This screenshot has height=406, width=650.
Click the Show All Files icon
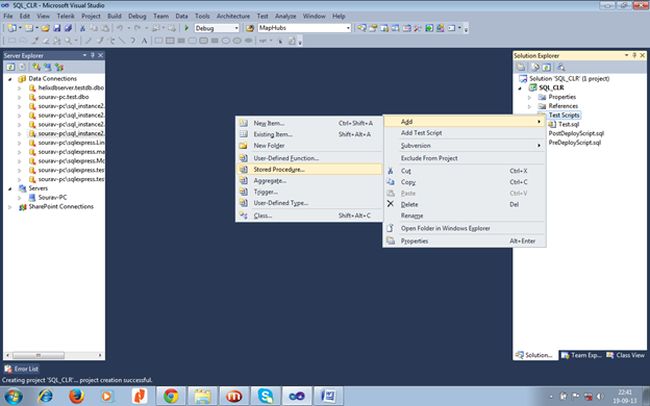coord(535,67)
